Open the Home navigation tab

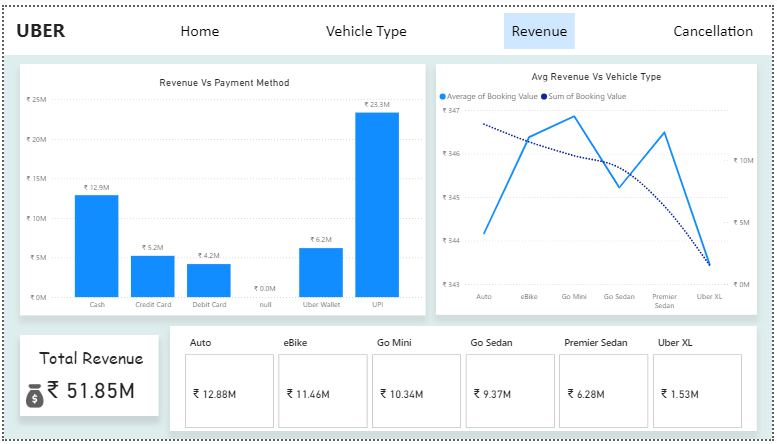pyautogui.click(x=200, y=31)
